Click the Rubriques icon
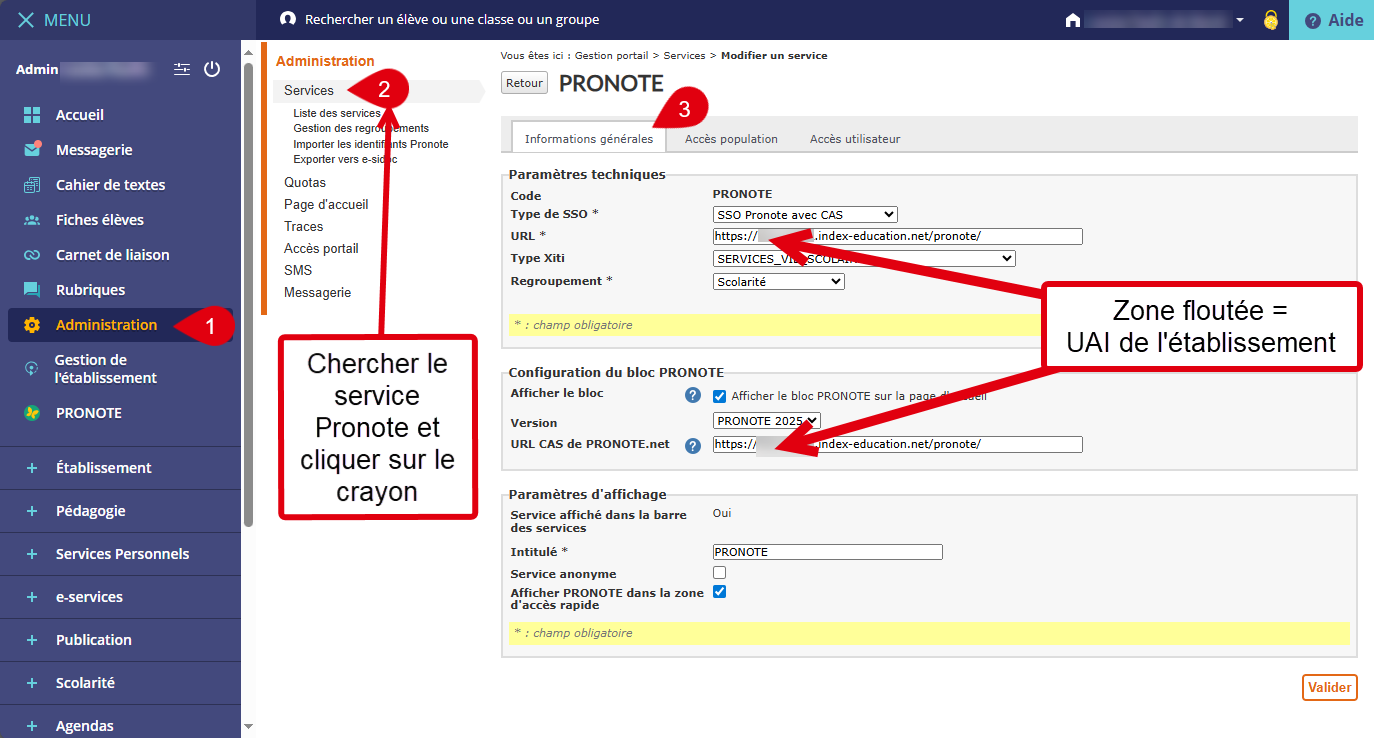This screenshot has width=1374, height=738. pyautogui.click(x=32, y=290)
